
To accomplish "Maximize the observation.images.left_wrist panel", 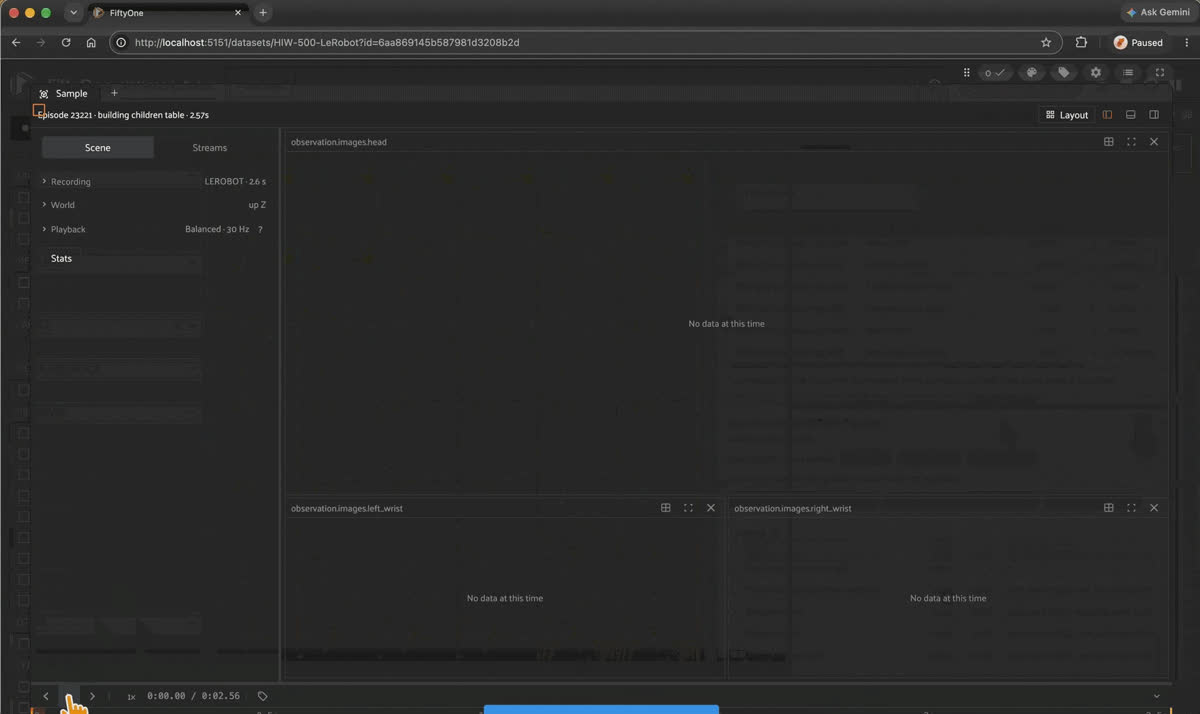I will pyautogui.click(x=688, y=508).
